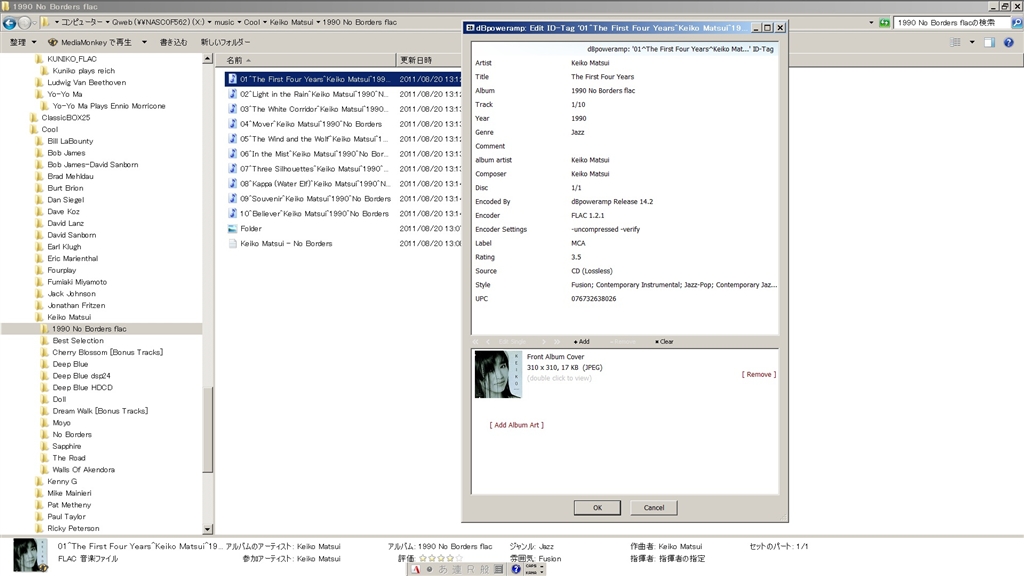Click the Label value MCA
The image size is (1024, 576).
(x=578, y=244)
